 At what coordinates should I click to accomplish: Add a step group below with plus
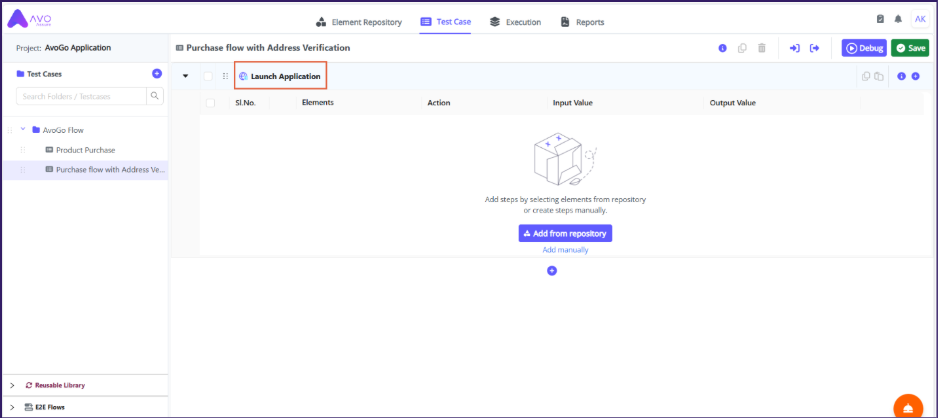551,271
